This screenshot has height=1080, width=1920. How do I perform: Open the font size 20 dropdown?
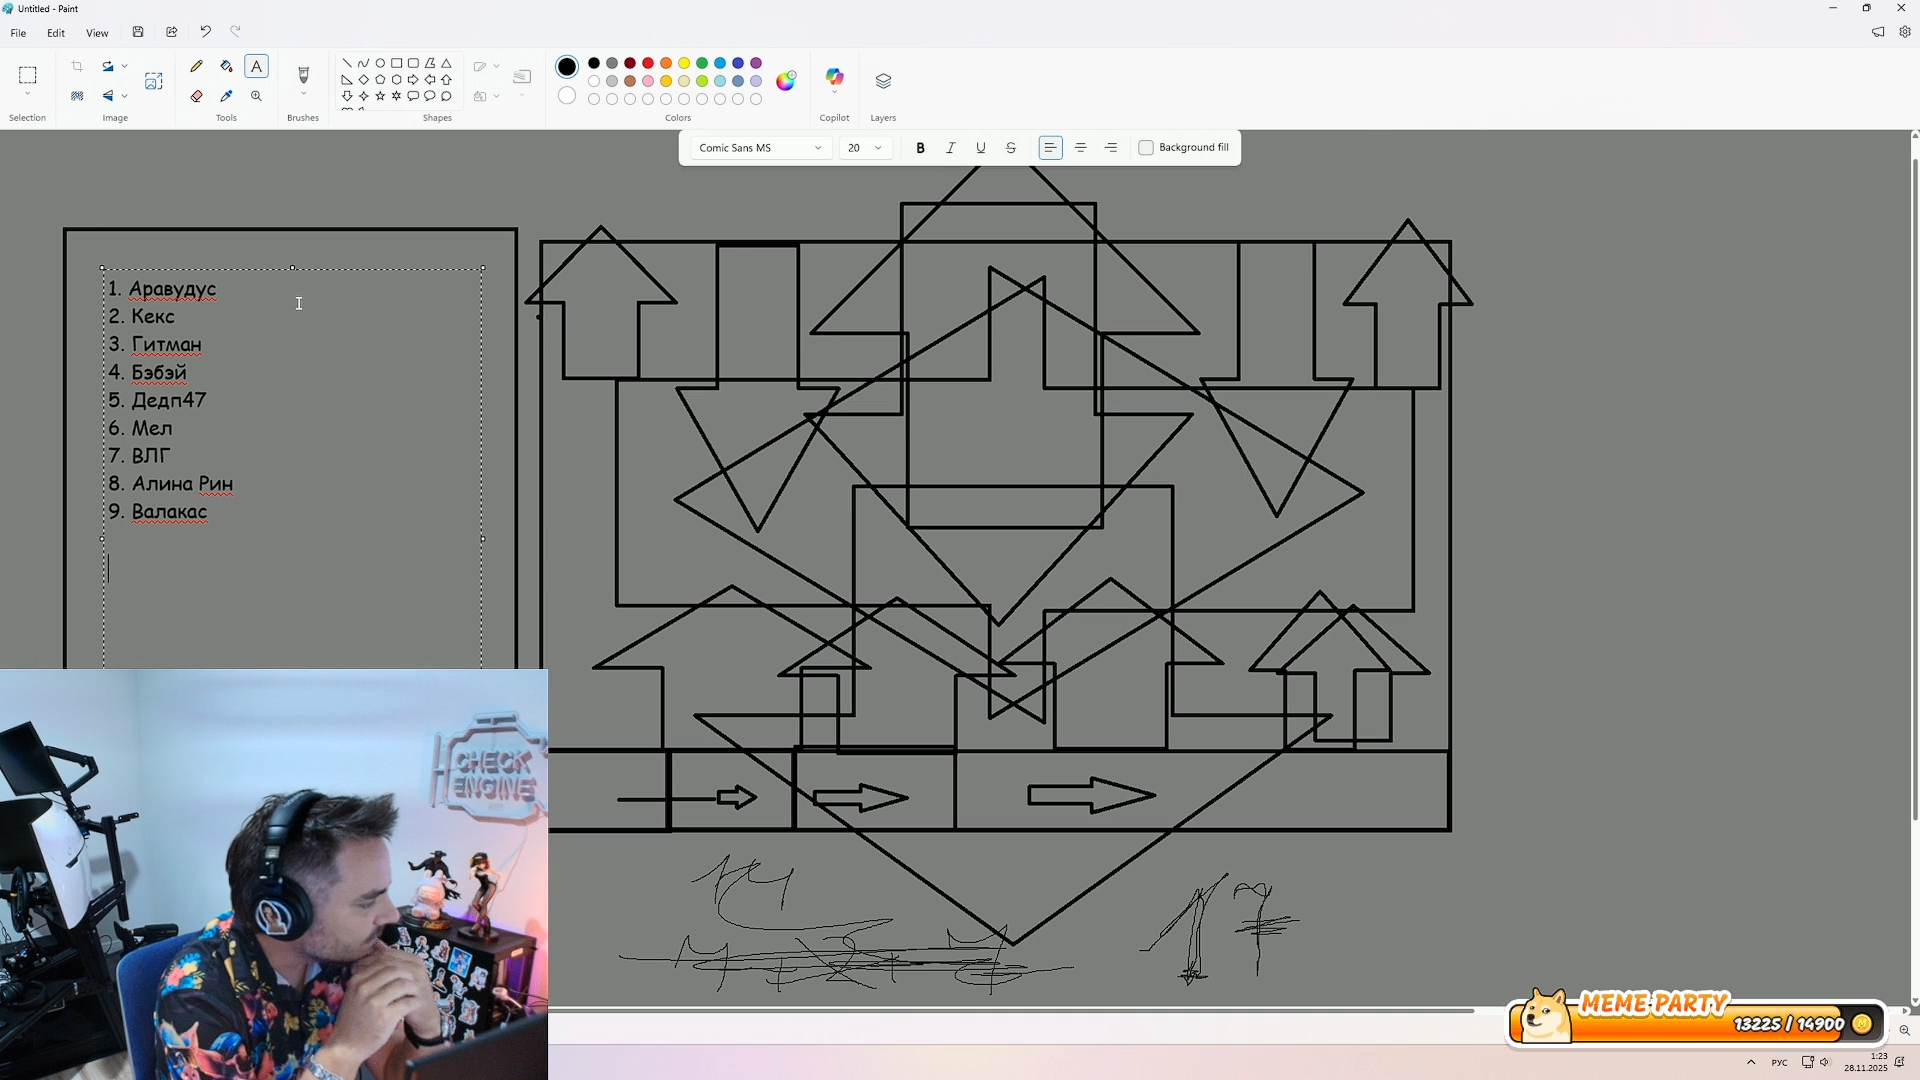tap(865, 148)
